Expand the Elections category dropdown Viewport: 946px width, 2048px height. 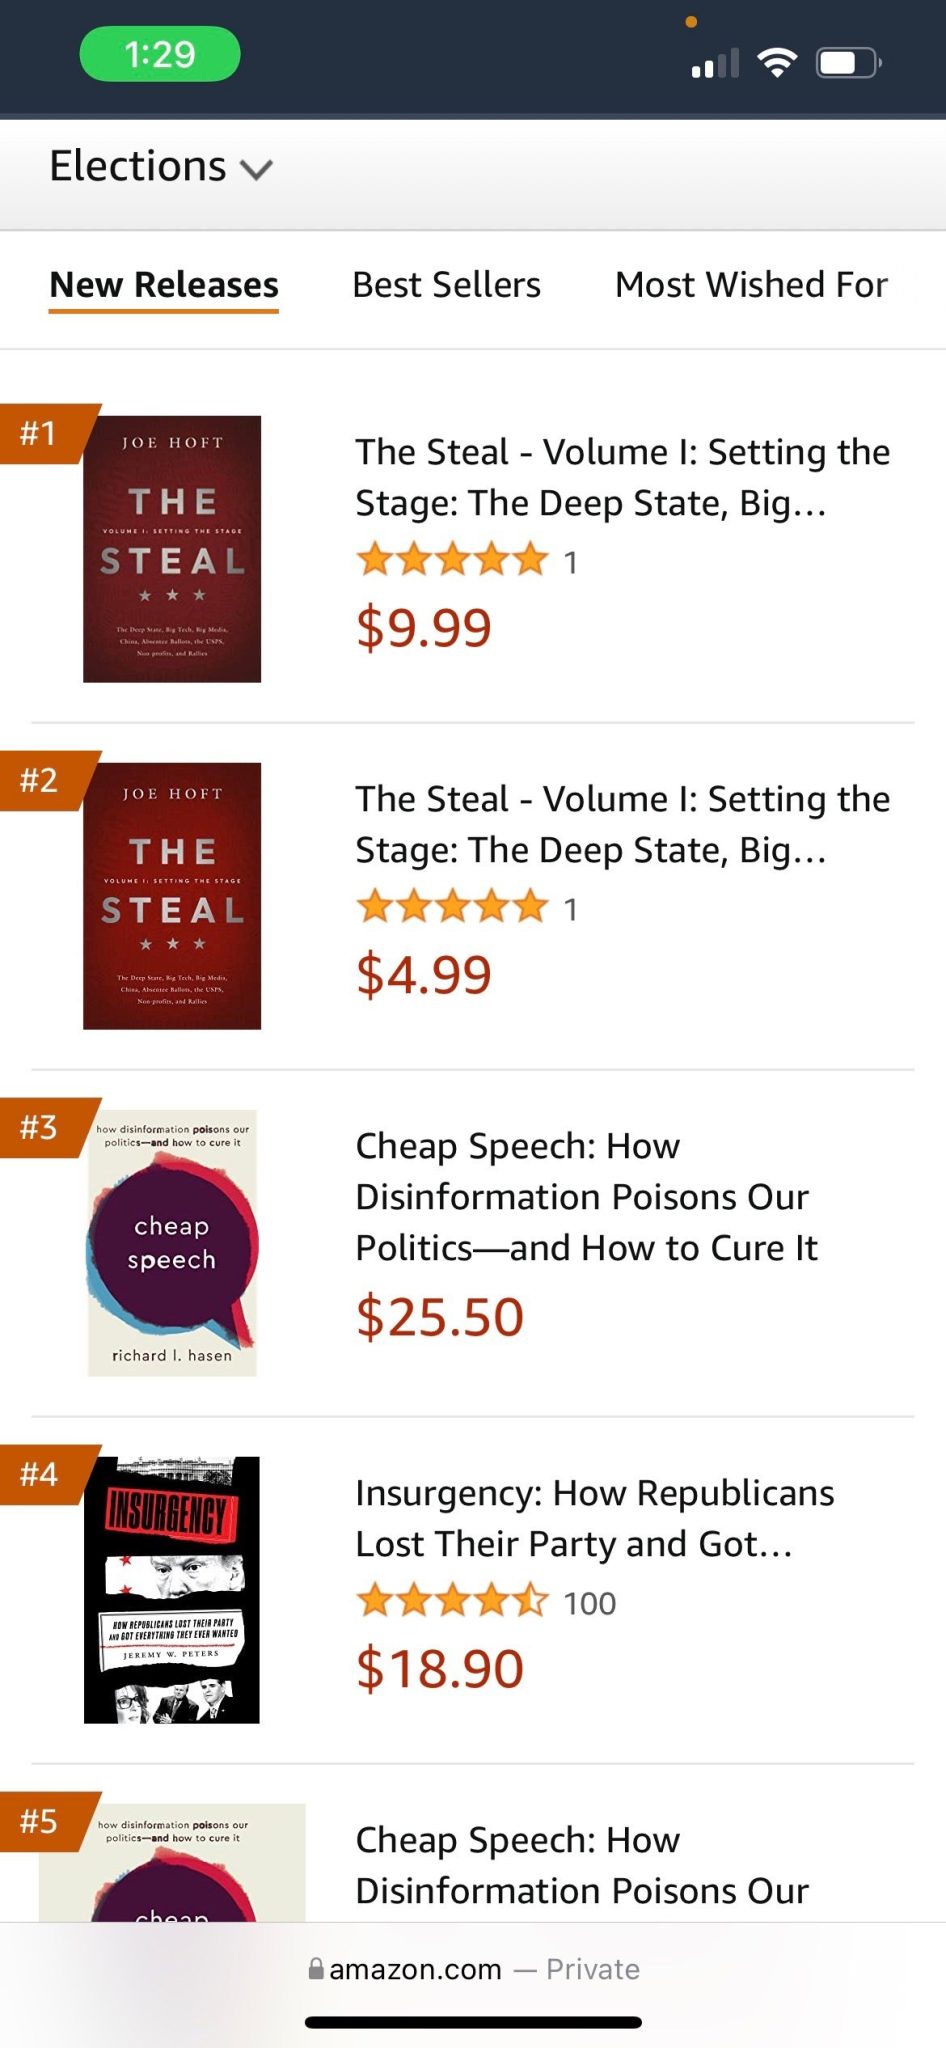coord(161,167)
